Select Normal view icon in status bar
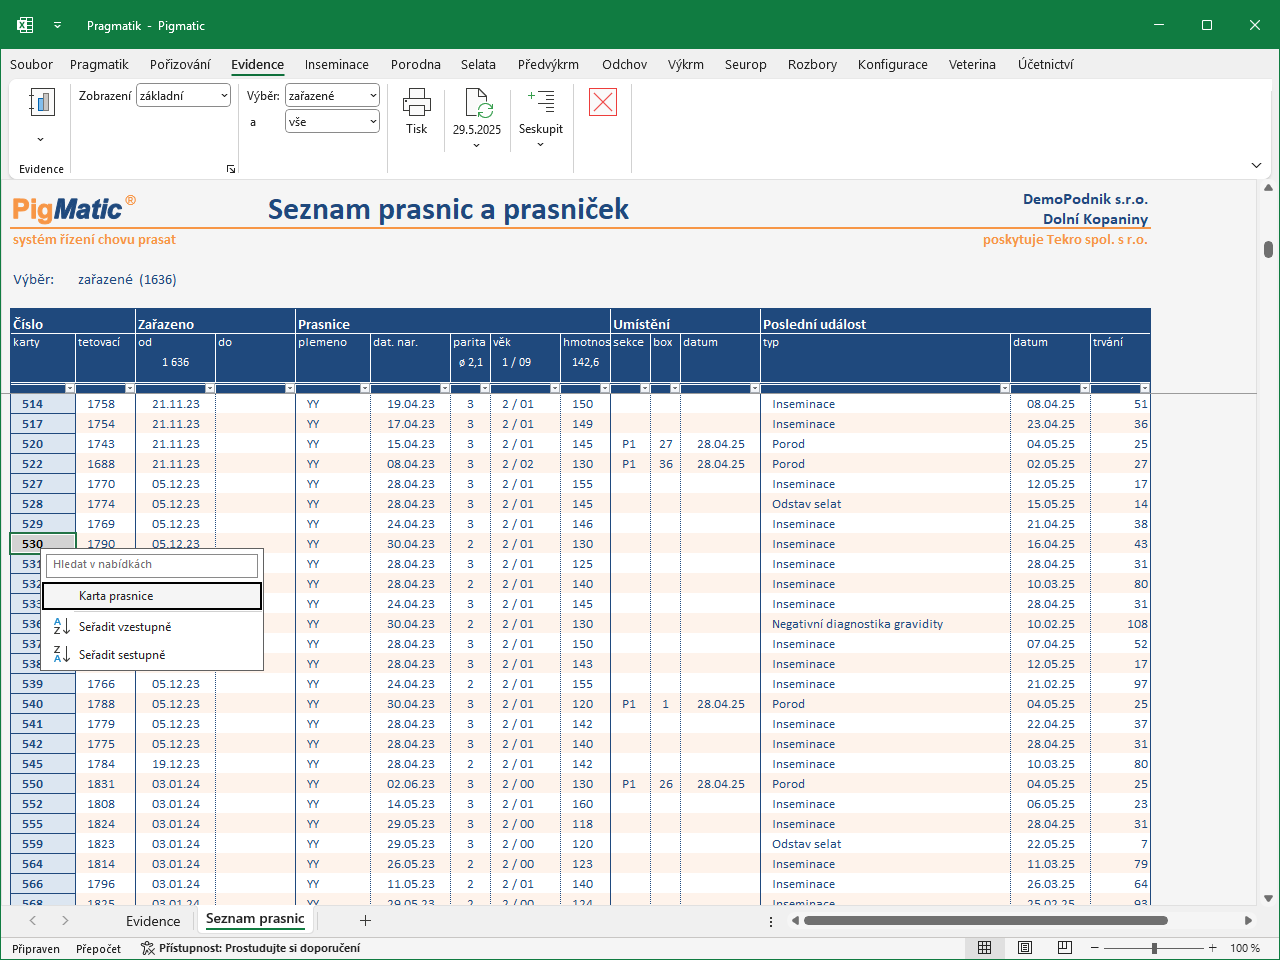 click(x=985, y=948)
